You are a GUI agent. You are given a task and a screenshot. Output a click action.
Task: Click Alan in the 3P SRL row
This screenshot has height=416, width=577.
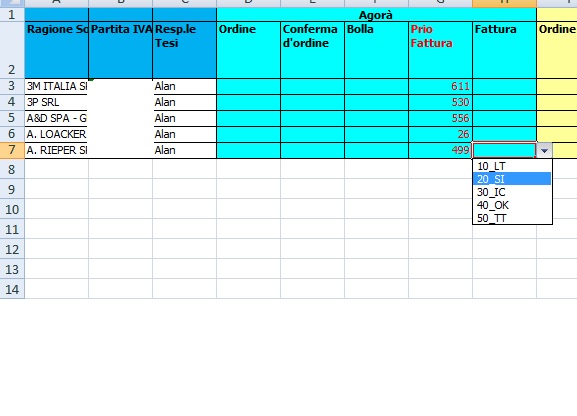(184, 102)
